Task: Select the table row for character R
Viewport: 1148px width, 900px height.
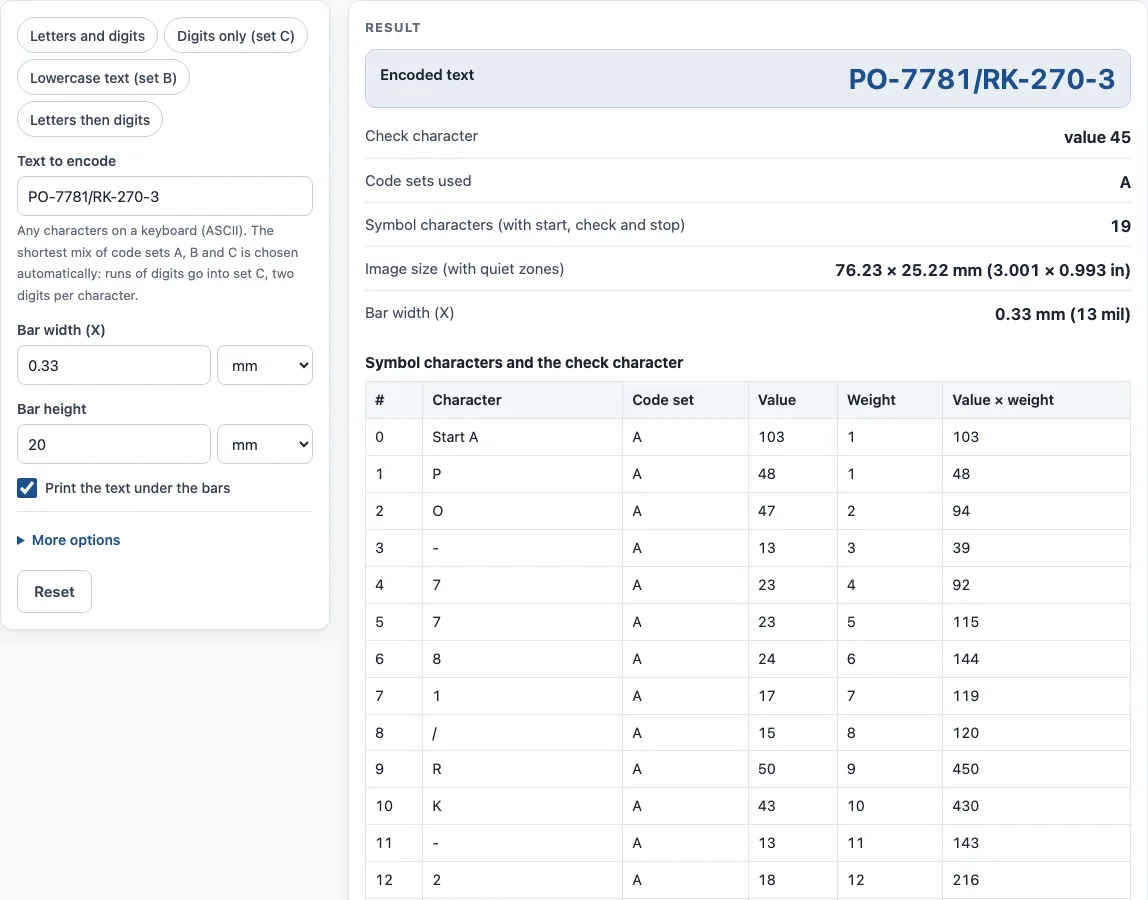Action: 748,769
